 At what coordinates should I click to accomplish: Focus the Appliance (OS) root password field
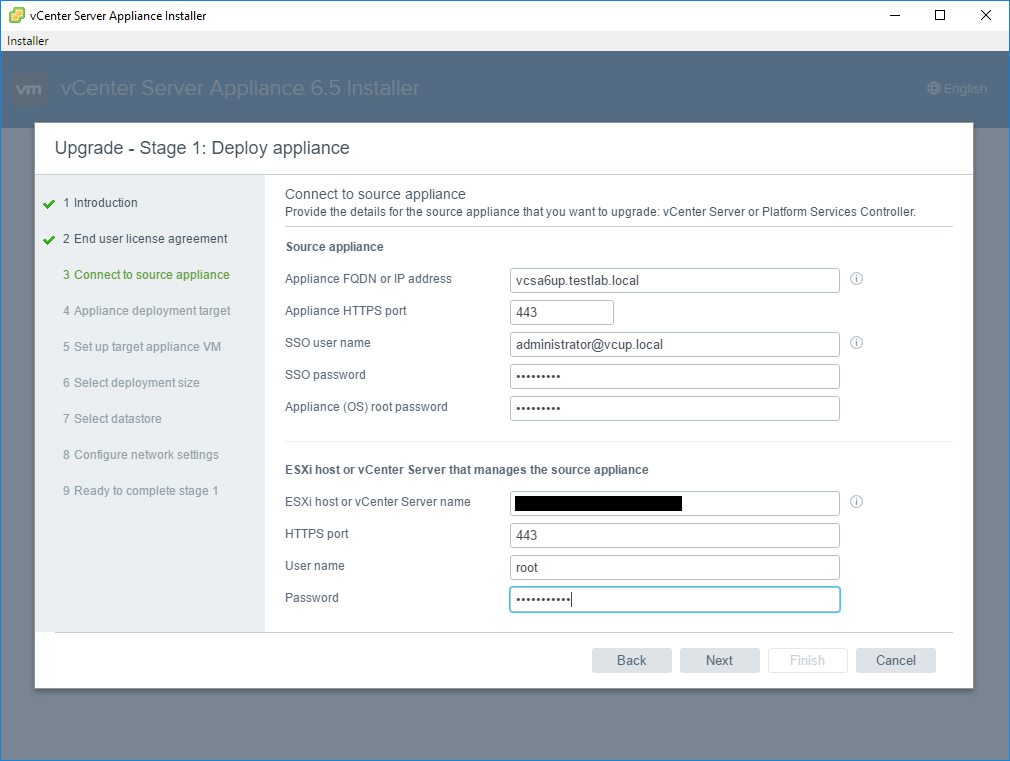(x=674, y=409)
